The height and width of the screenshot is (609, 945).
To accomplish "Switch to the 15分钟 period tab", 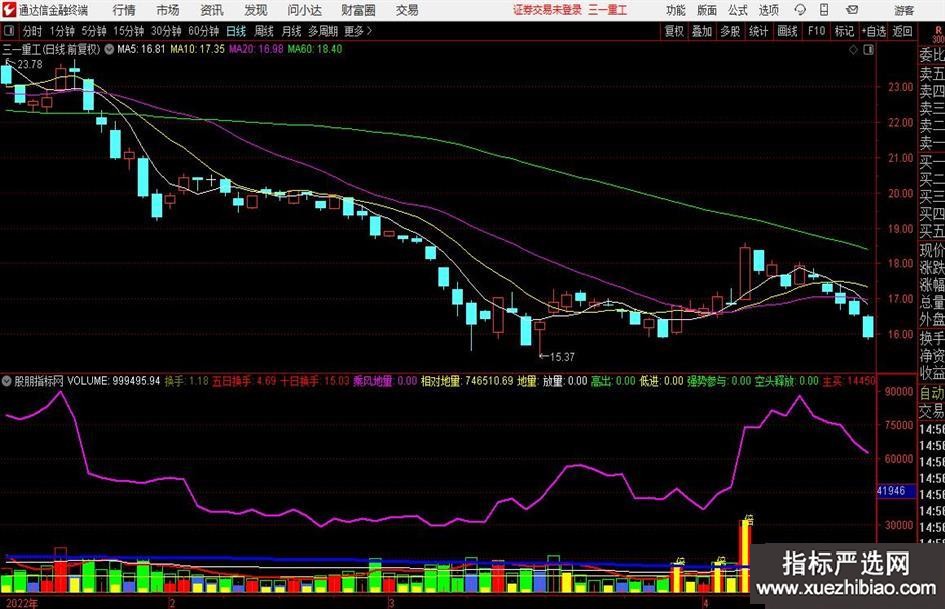I will point(129,31).
